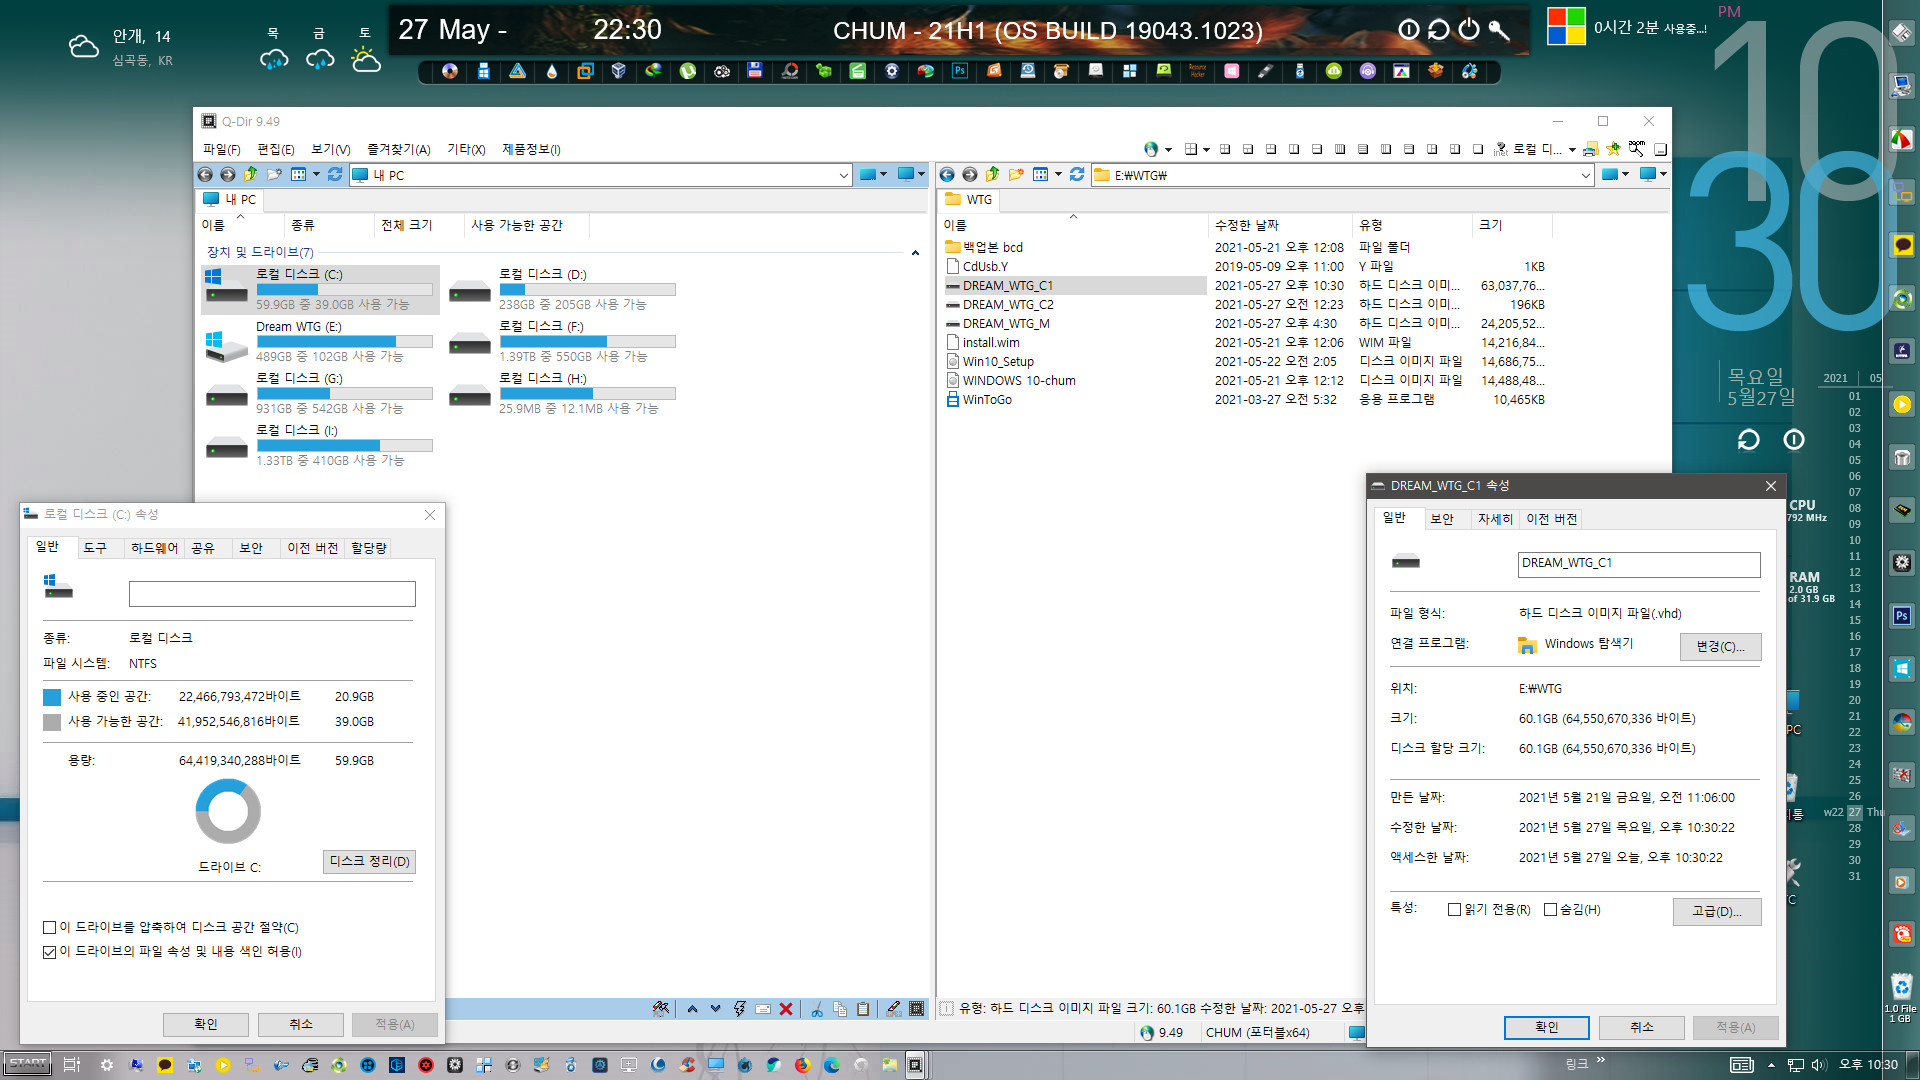Open the first monitor icon dropdown in the left pane
The width and height of the screenshot is (1920, 1080).
(x=883, y=175)
